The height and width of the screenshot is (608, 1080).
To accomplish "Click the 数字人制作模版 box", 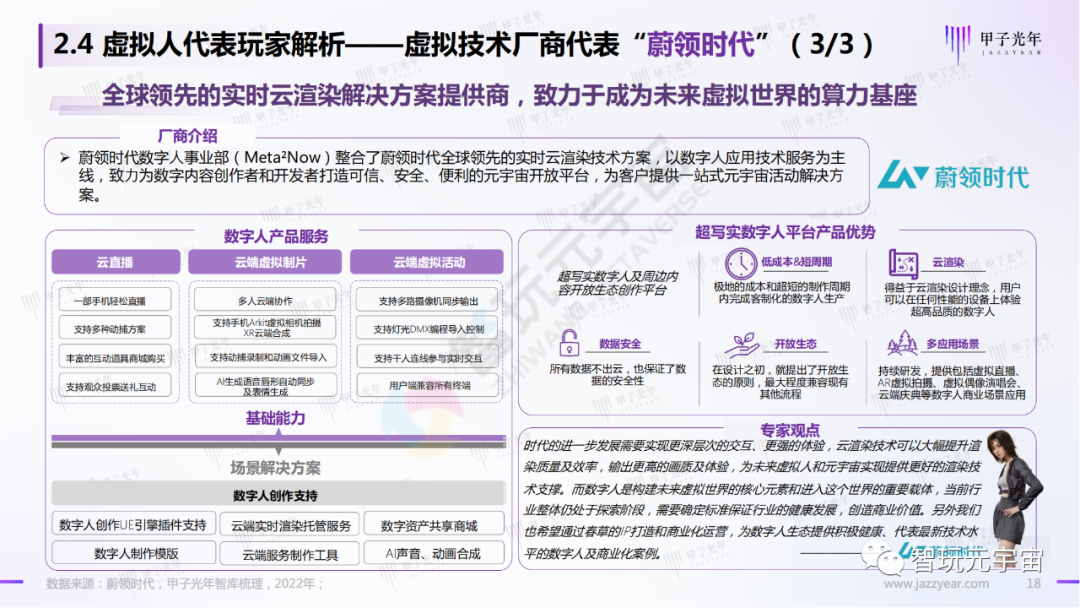I will pyautogui.click(x=134, y=553).
